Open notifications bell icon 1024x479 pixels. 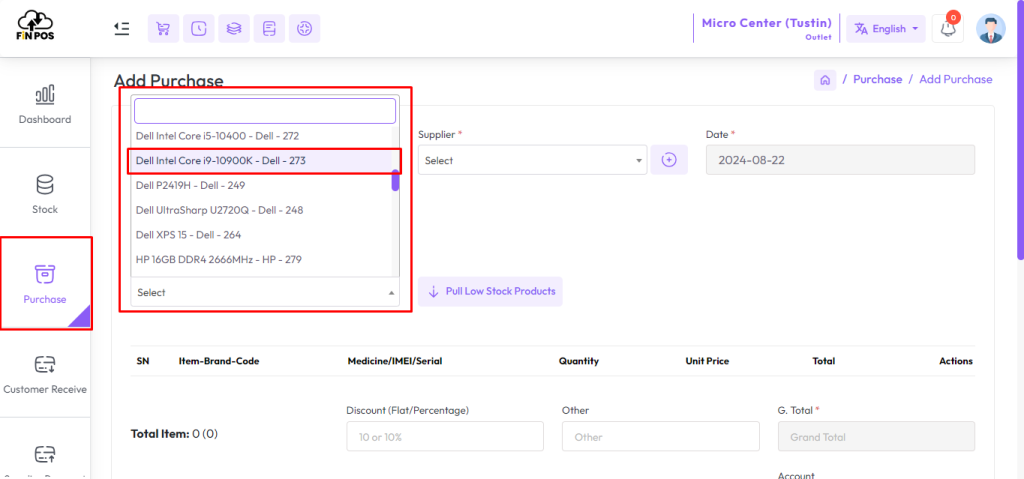click(x=947, y=29)
